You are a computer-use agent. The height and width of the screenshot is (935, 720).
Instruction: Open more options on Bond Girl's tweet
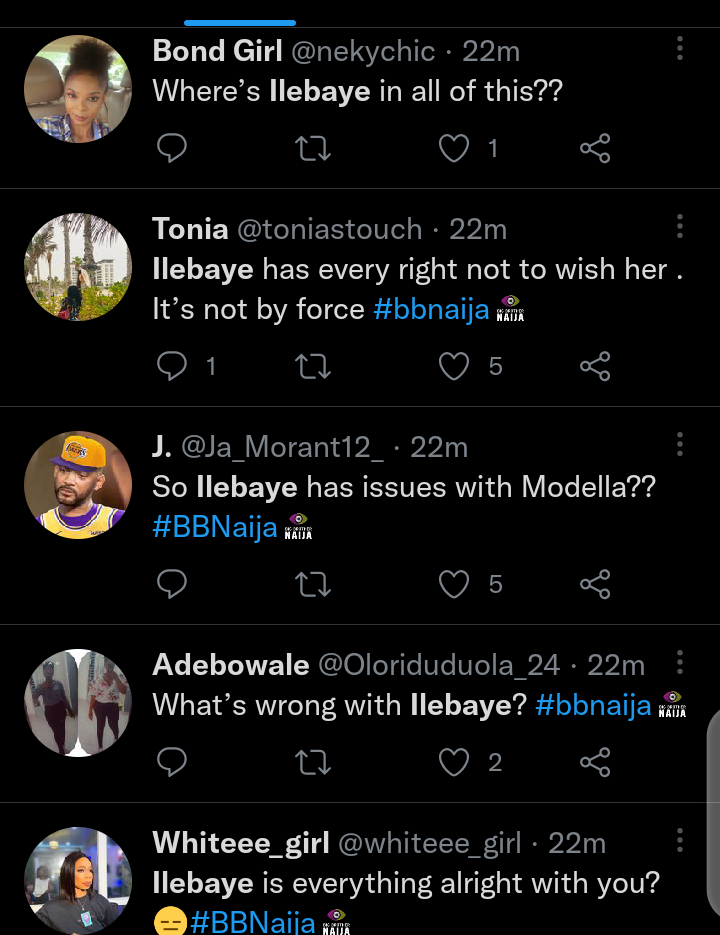tap(679, 48)
